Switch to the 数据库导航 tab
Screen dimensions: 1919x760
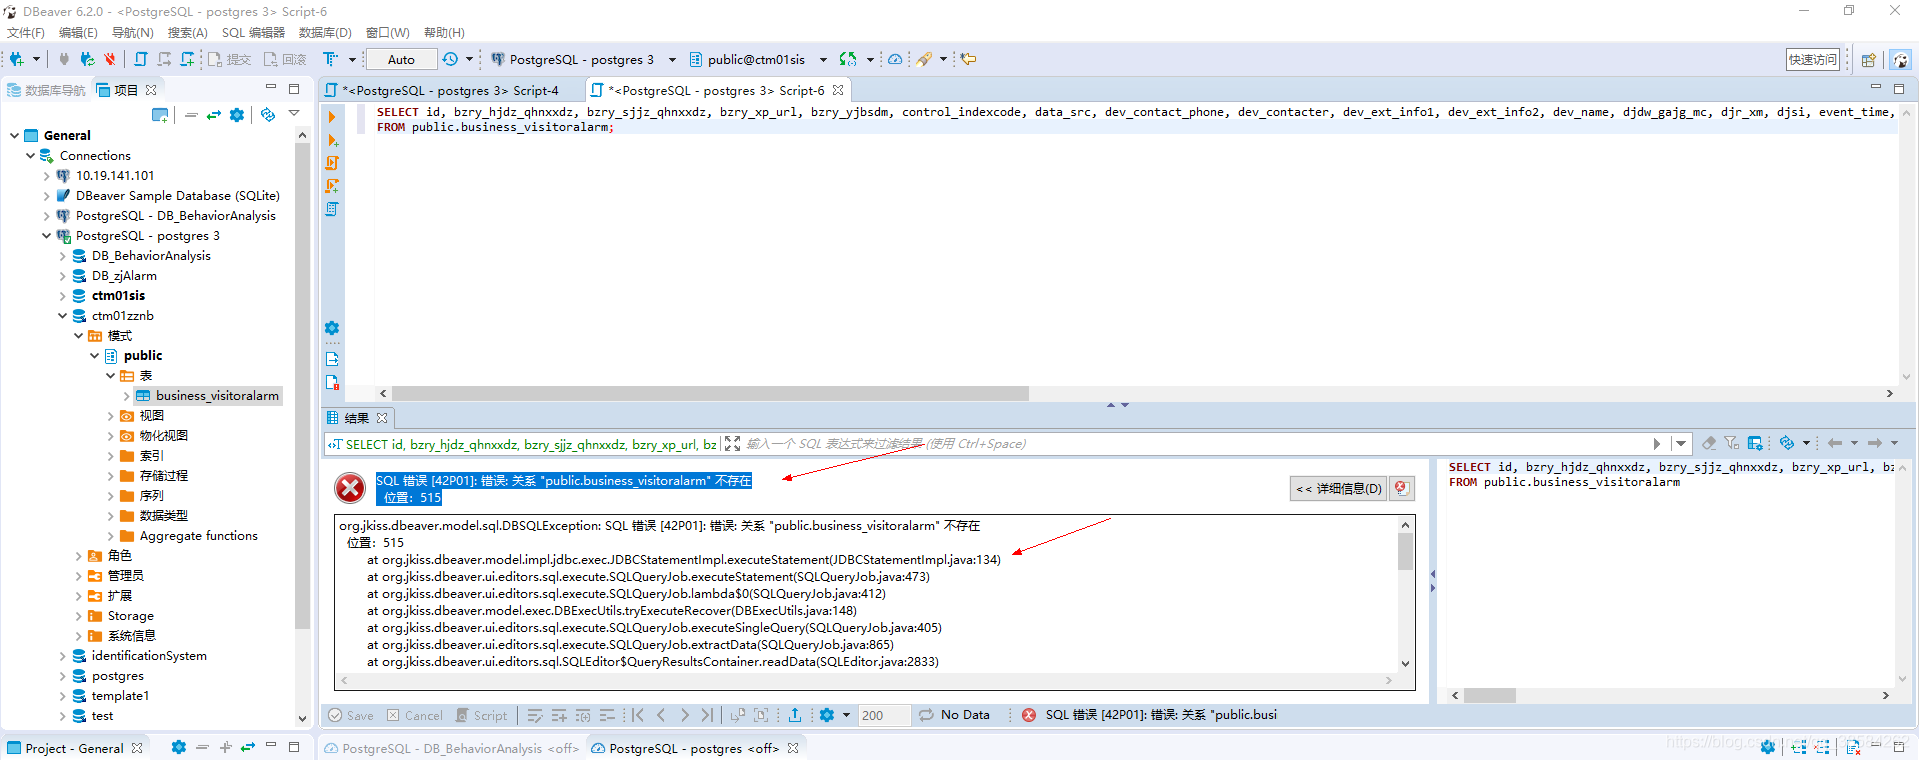point(47,90)
